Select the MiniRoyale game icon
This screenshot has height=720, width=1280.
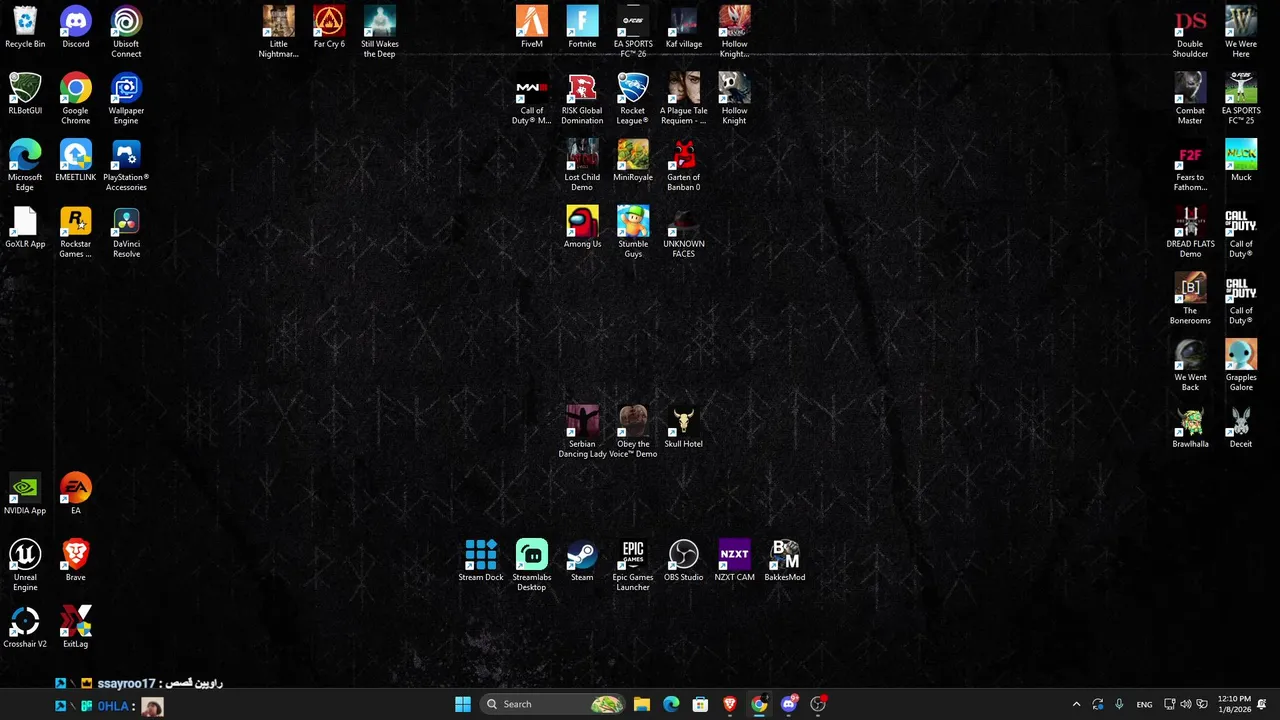[633, 161]
